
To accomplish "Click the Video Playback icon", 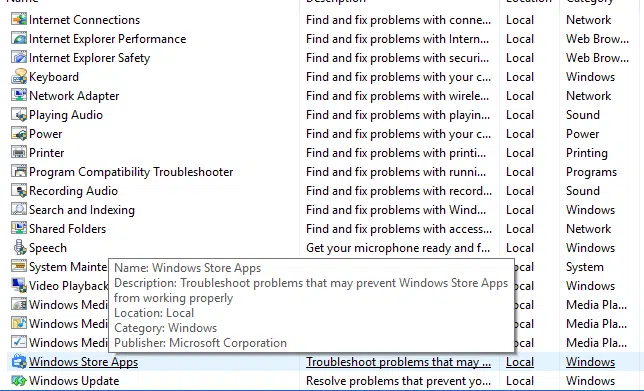I will pos(19,285).
